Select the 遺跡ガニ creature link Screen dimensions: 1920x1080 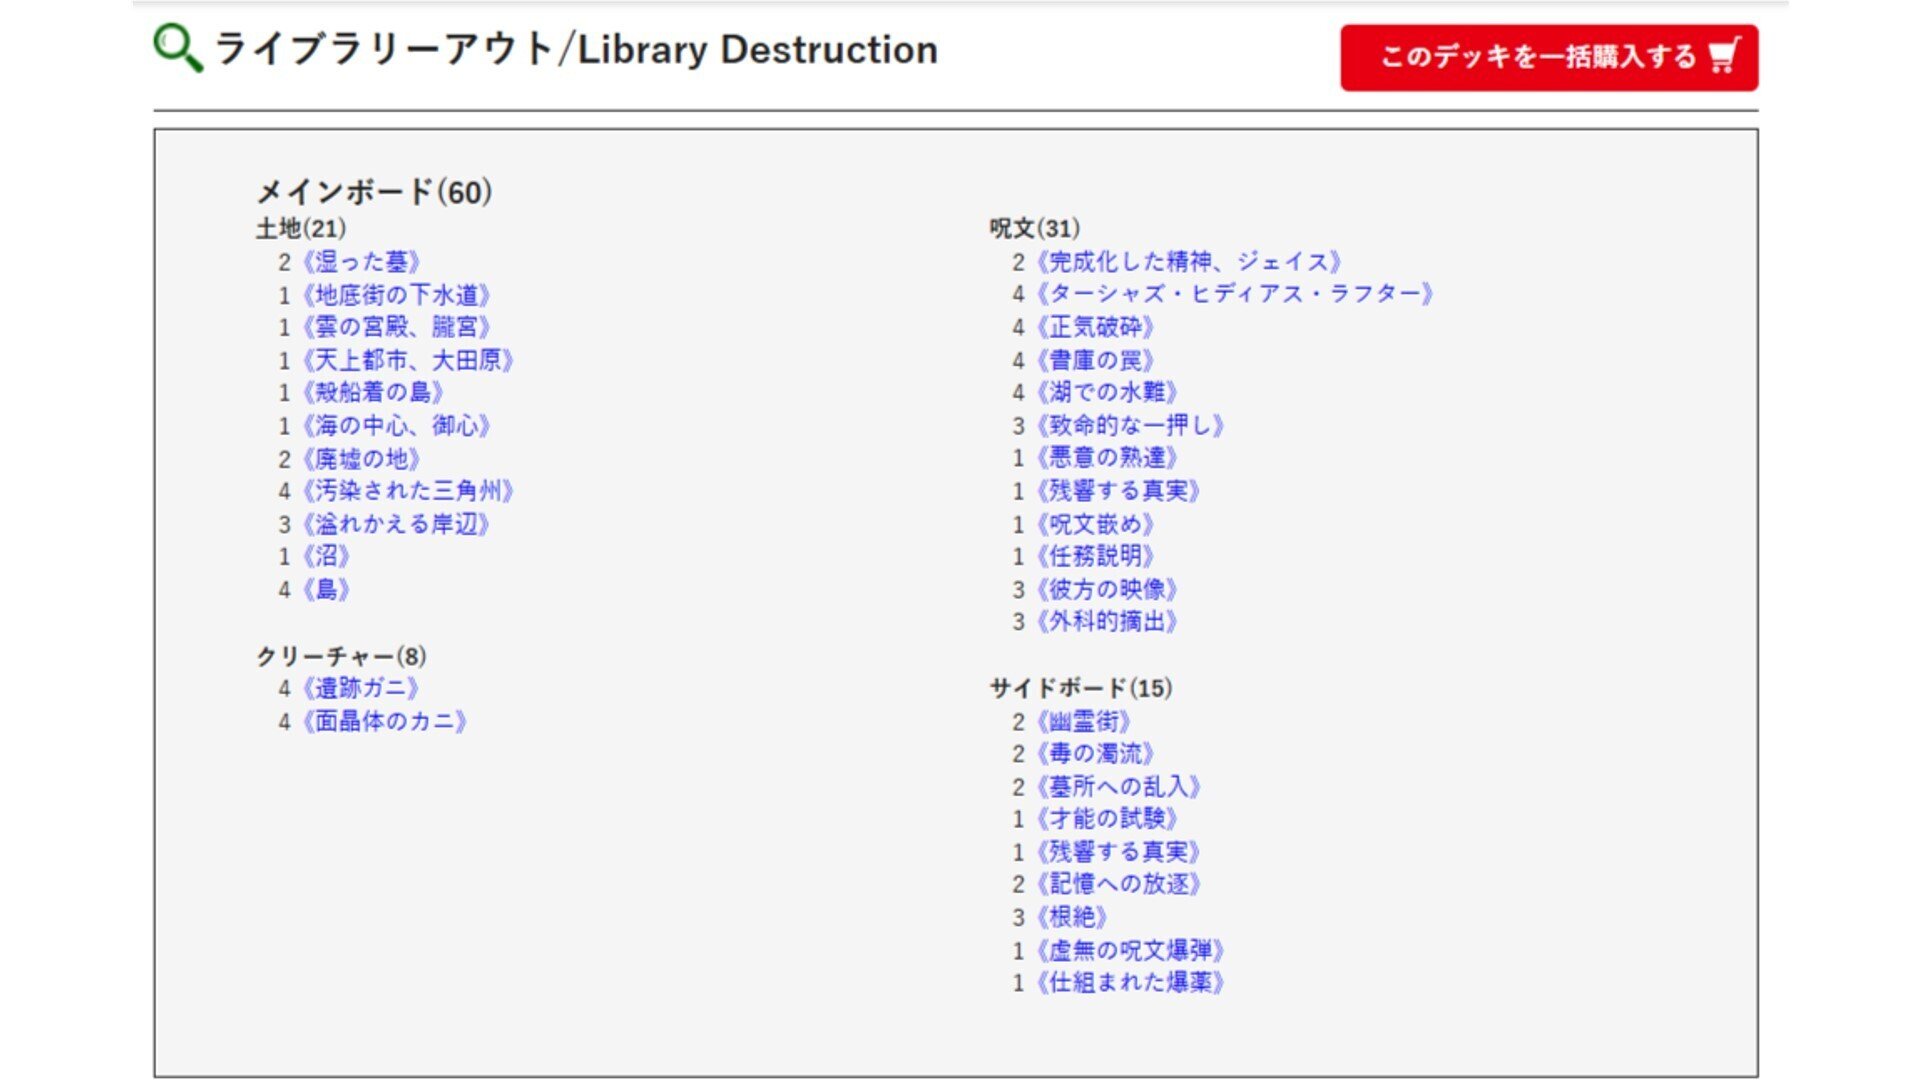[x=361, y=688]
